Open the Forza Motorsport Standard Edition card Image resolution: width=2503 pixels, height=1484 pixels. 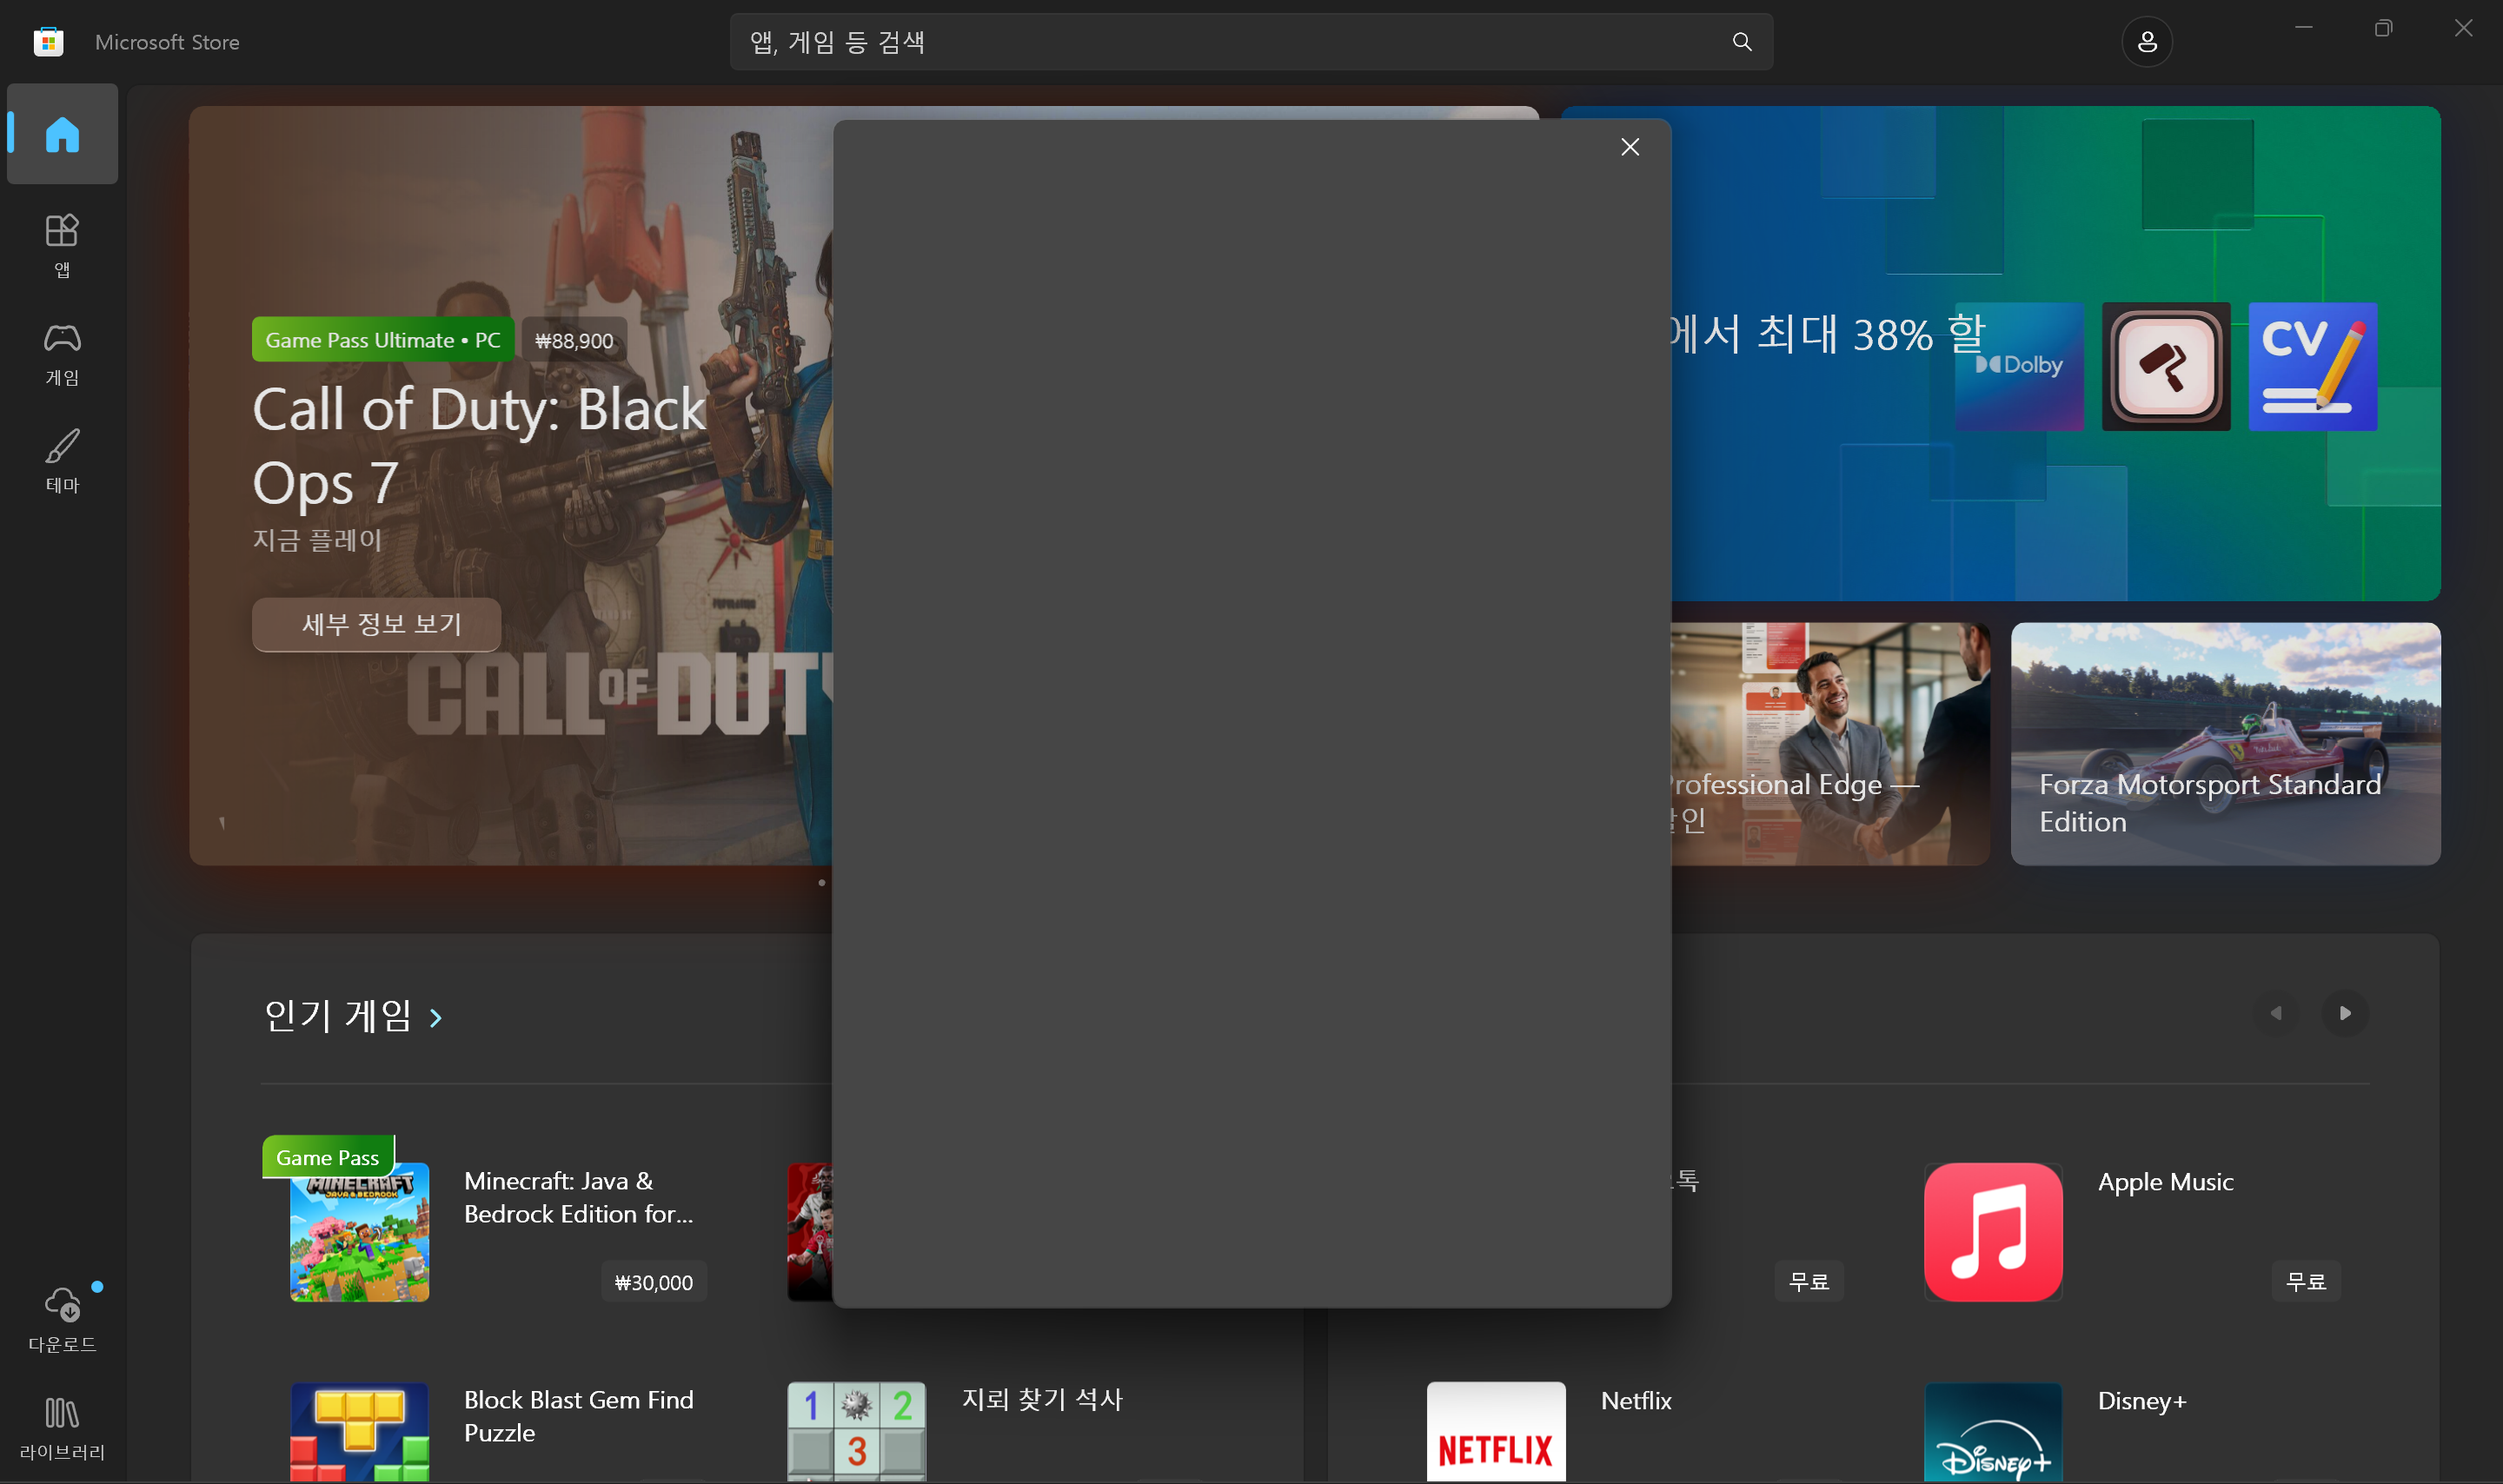tap(2225, 744)
